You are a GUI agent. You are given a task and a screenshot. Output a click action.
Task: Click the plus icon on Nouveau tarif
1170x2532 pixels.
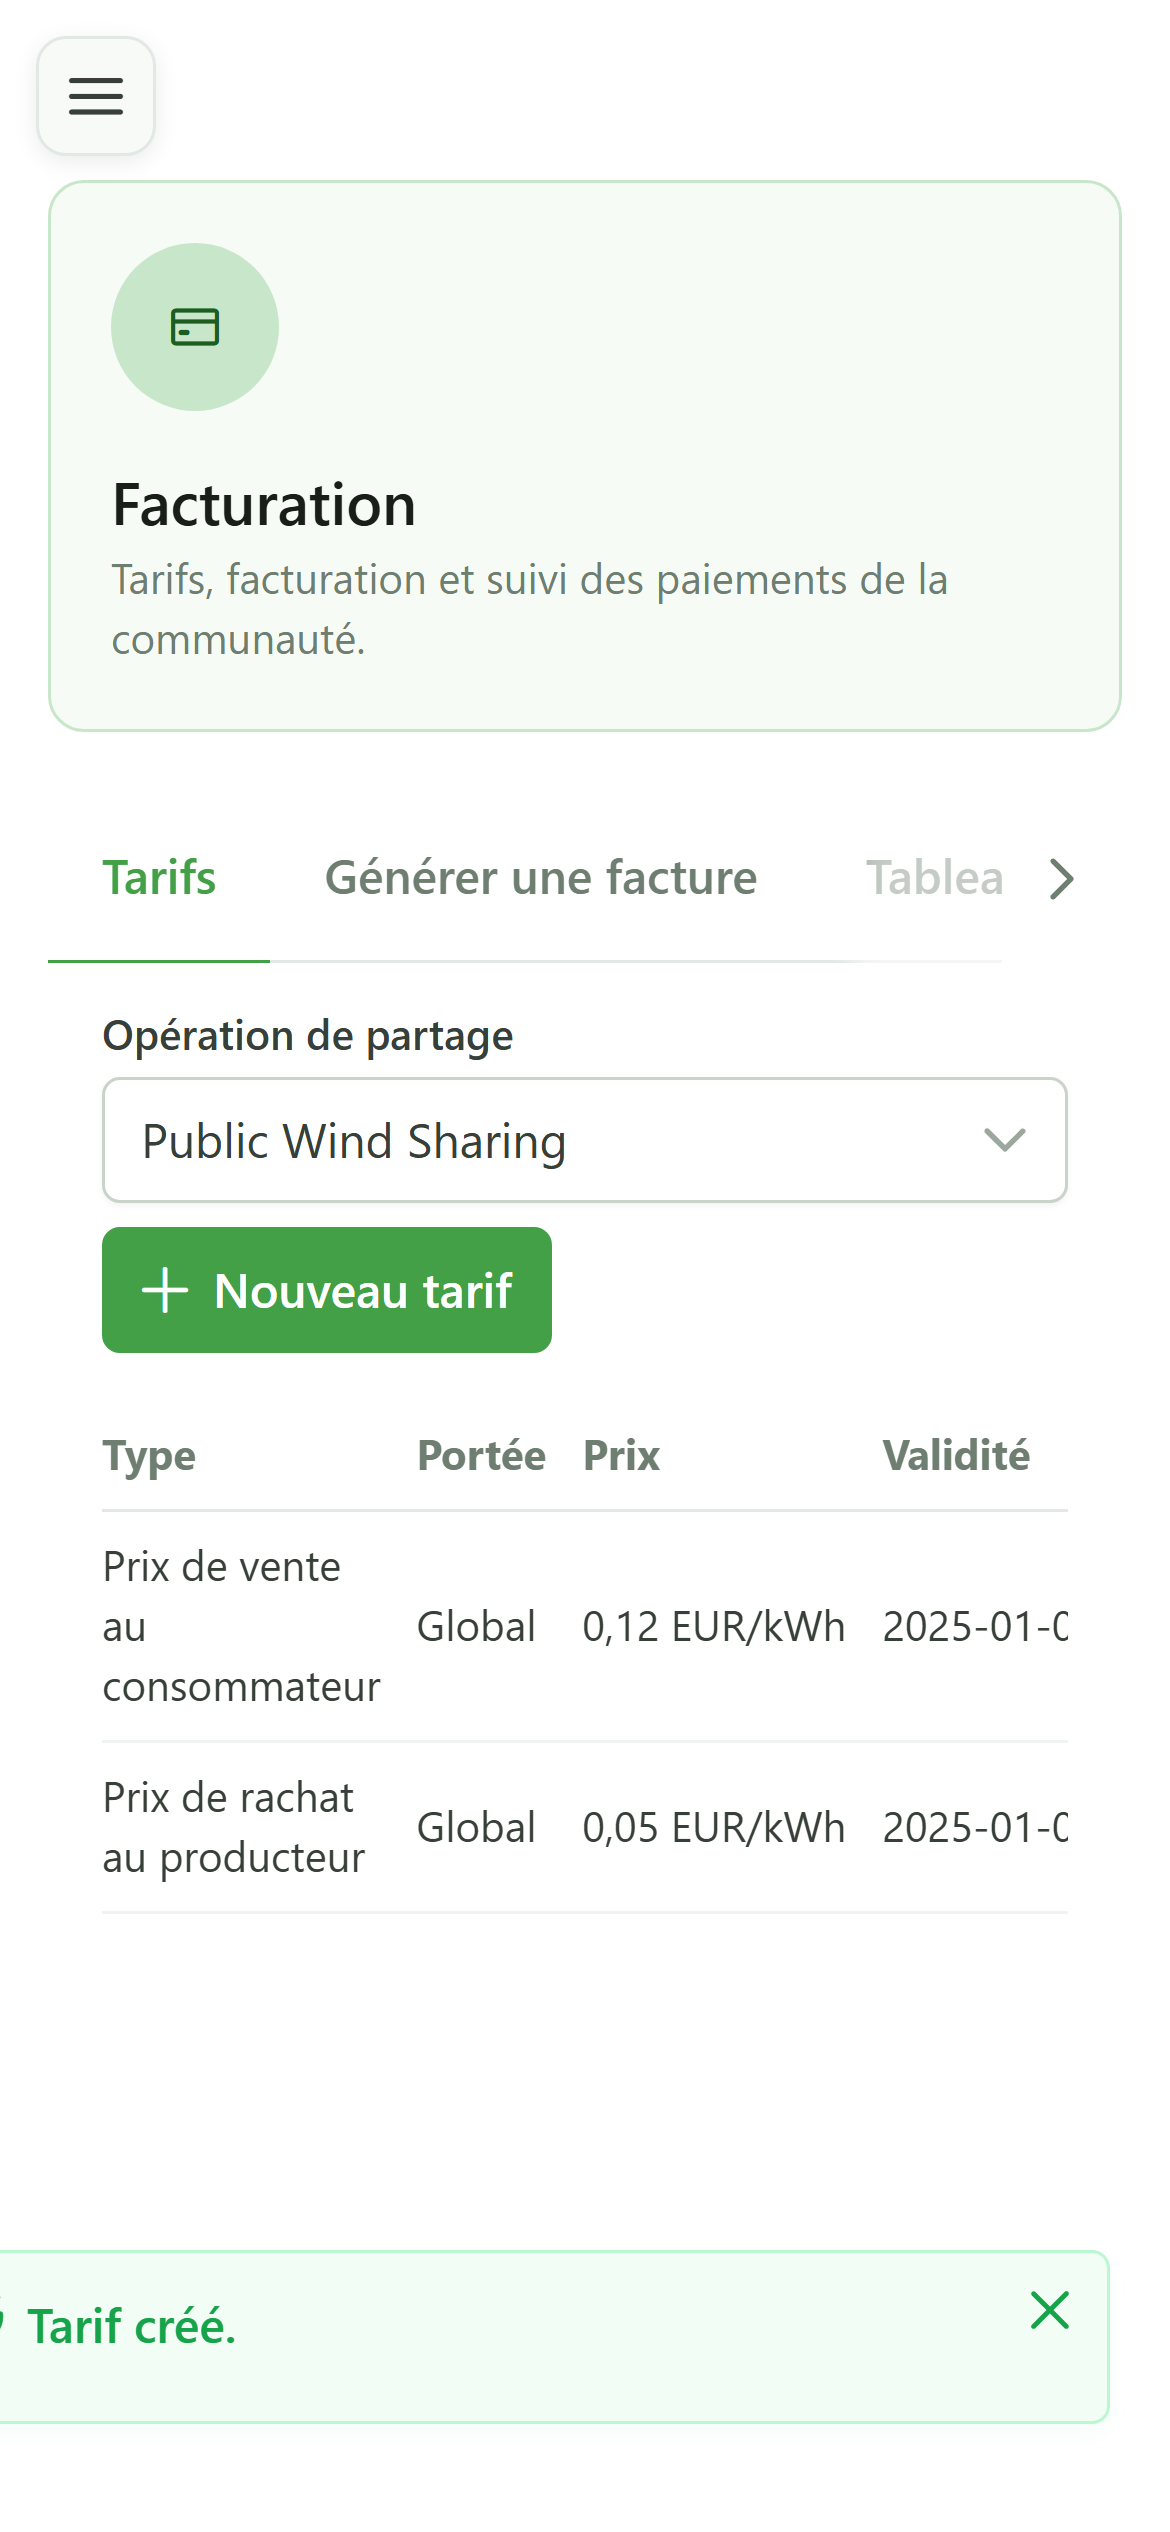pos(165,1290)
